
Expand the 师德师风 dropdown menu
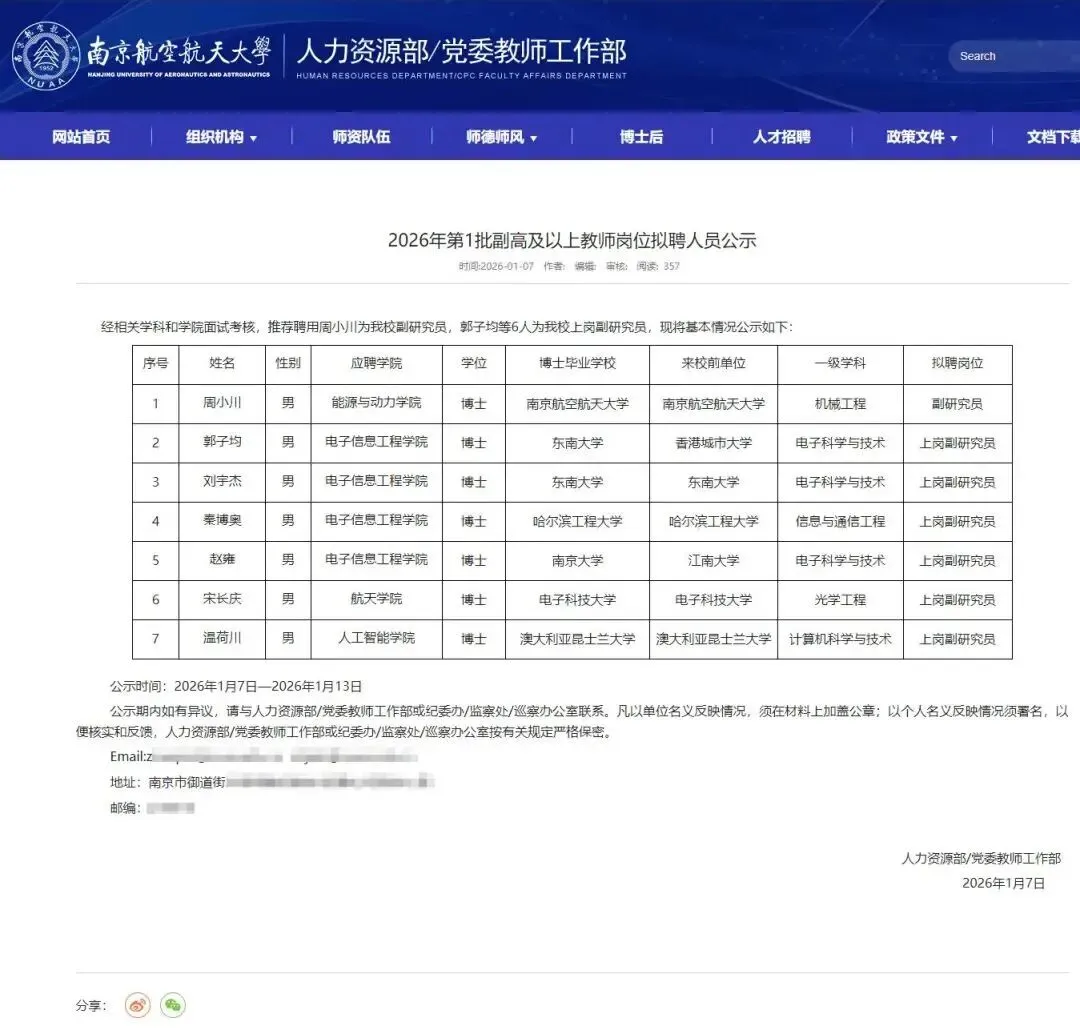(x=501, y=136)
